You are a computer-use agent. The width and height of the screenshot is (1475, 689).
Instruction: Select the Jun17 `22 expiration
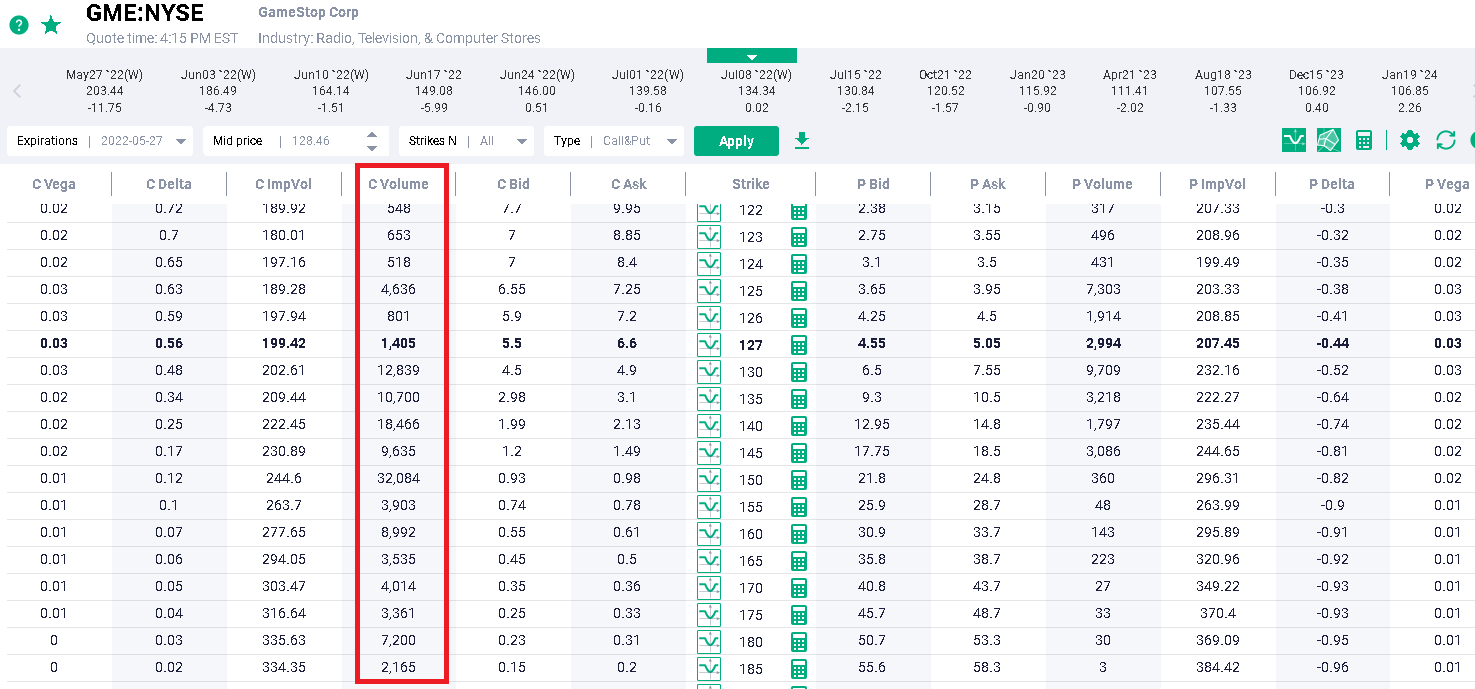click(434, 91)
